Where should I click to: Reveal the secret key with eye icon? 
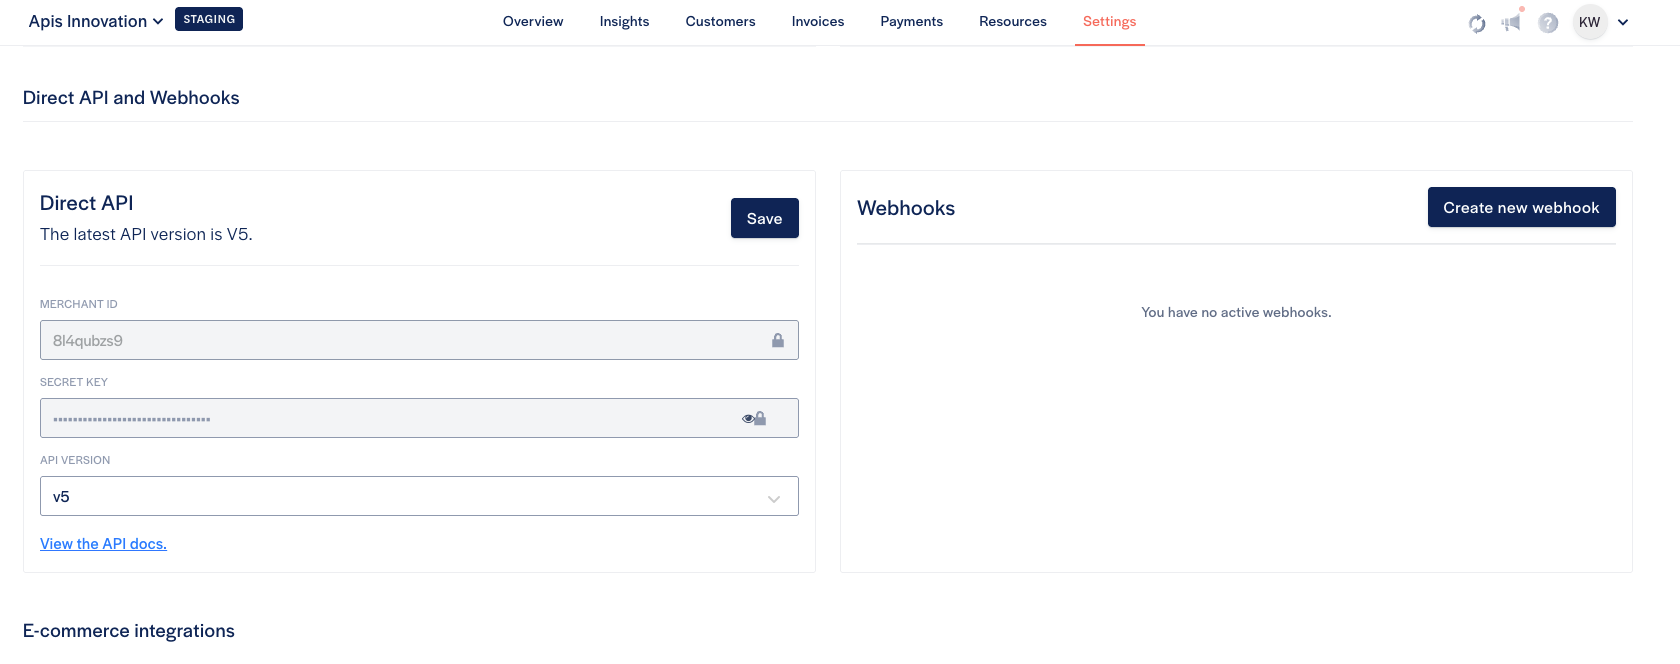(747, 419)
